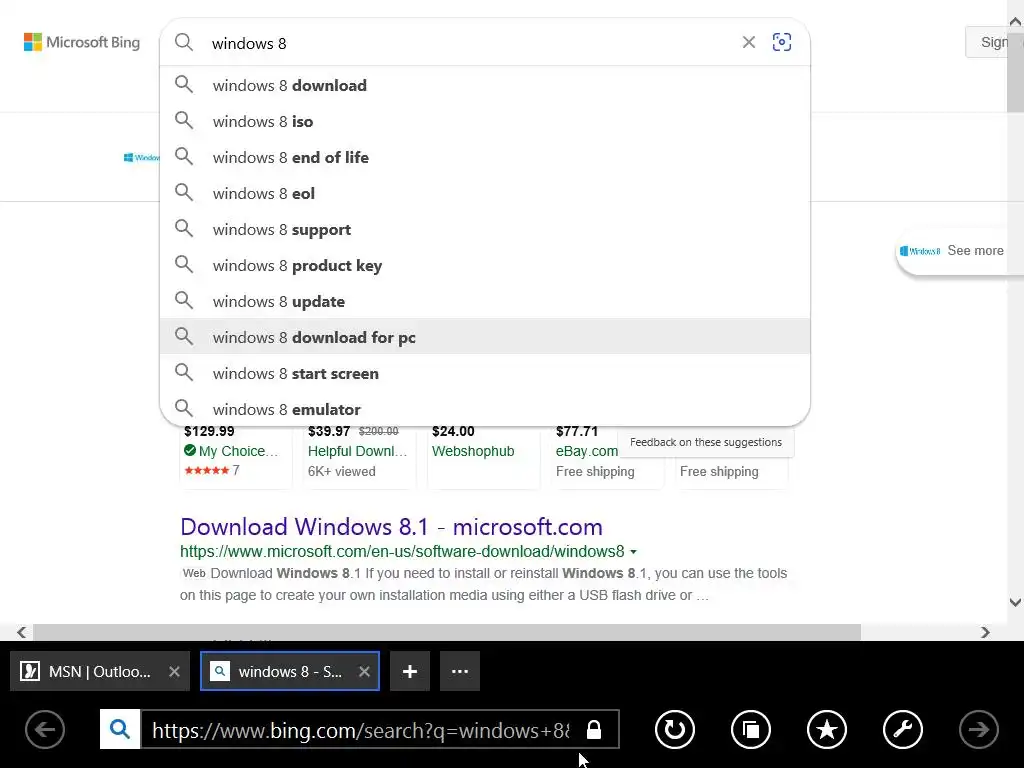Image resolution: width=1024 pixels, height=768 pixels.
Task: Click vertical scrollbar down arrow
Action: tap(1016, 602)
